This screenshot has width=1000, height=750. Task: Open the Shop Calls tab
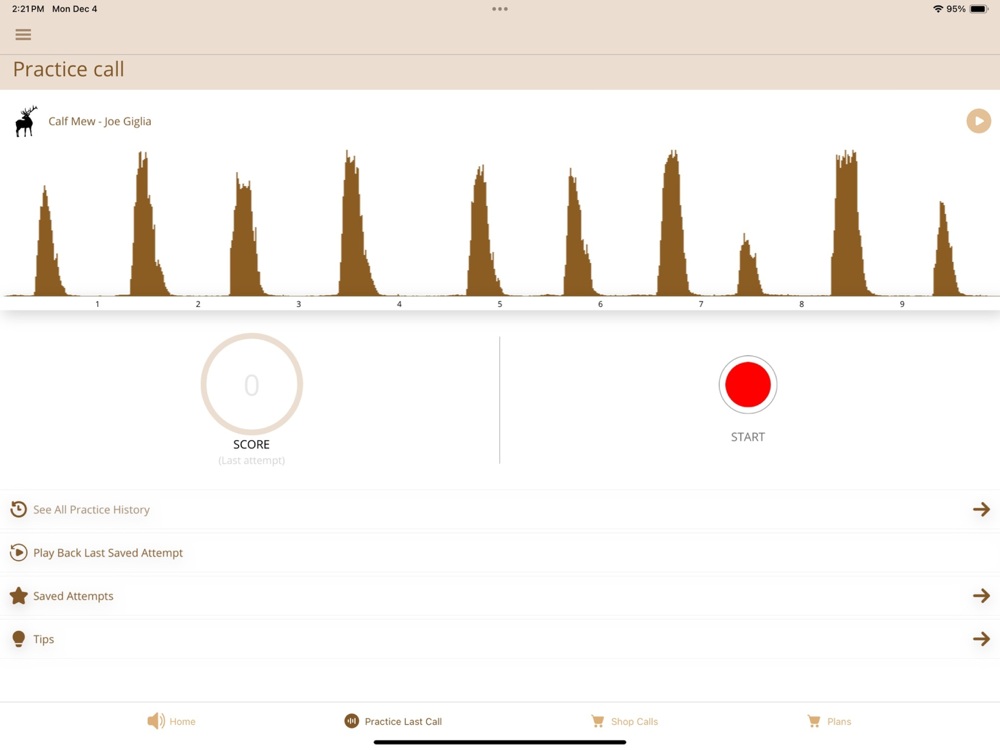624,721
